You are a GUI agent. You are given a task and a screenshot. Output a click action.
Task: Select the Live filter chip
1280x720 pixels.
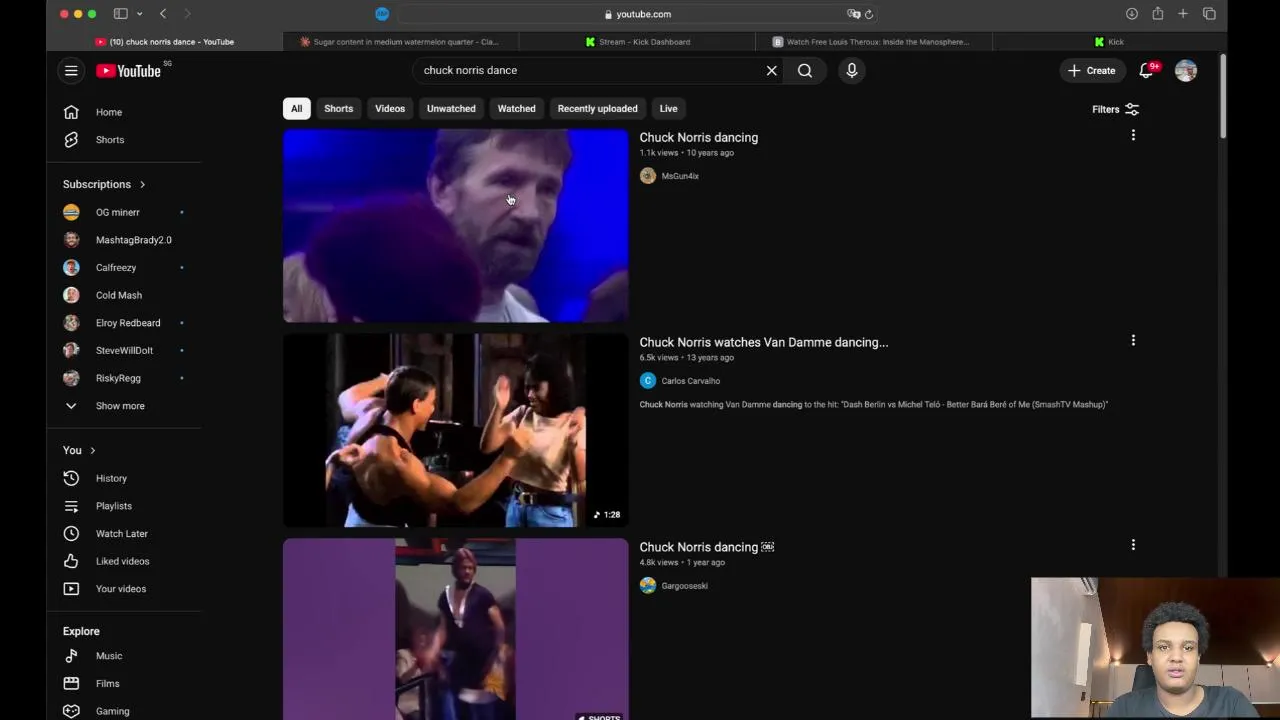(x=668, y=108)
